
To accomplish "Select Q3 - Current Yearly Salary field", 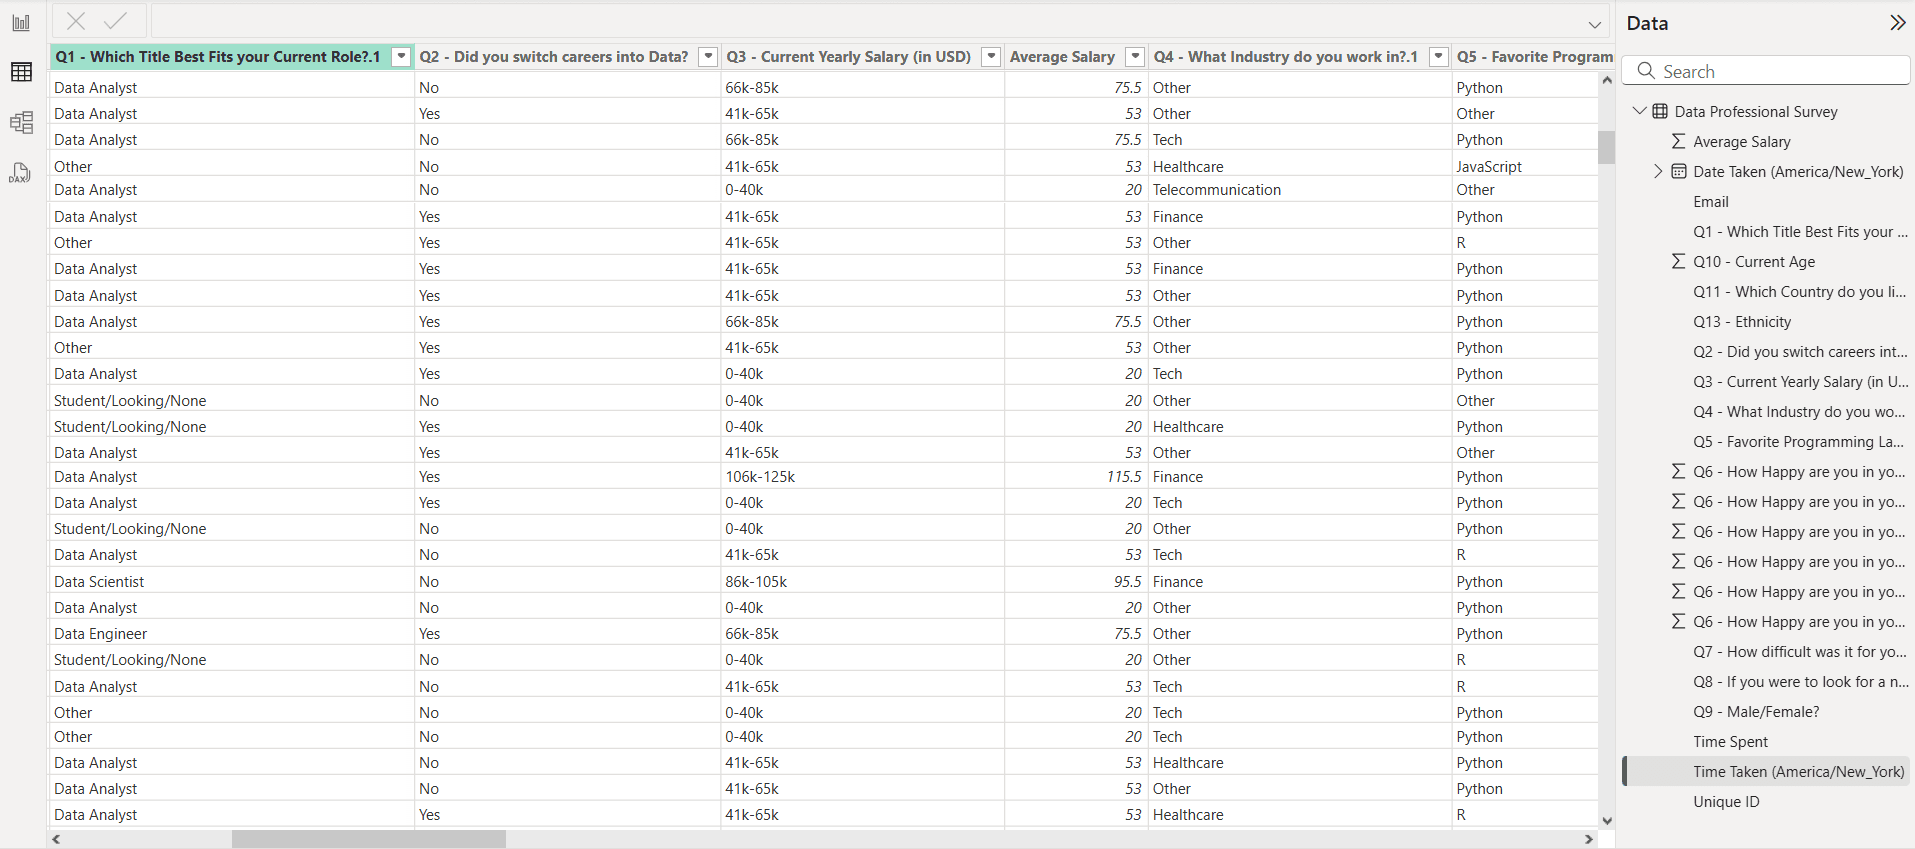I will [1800, 381].
